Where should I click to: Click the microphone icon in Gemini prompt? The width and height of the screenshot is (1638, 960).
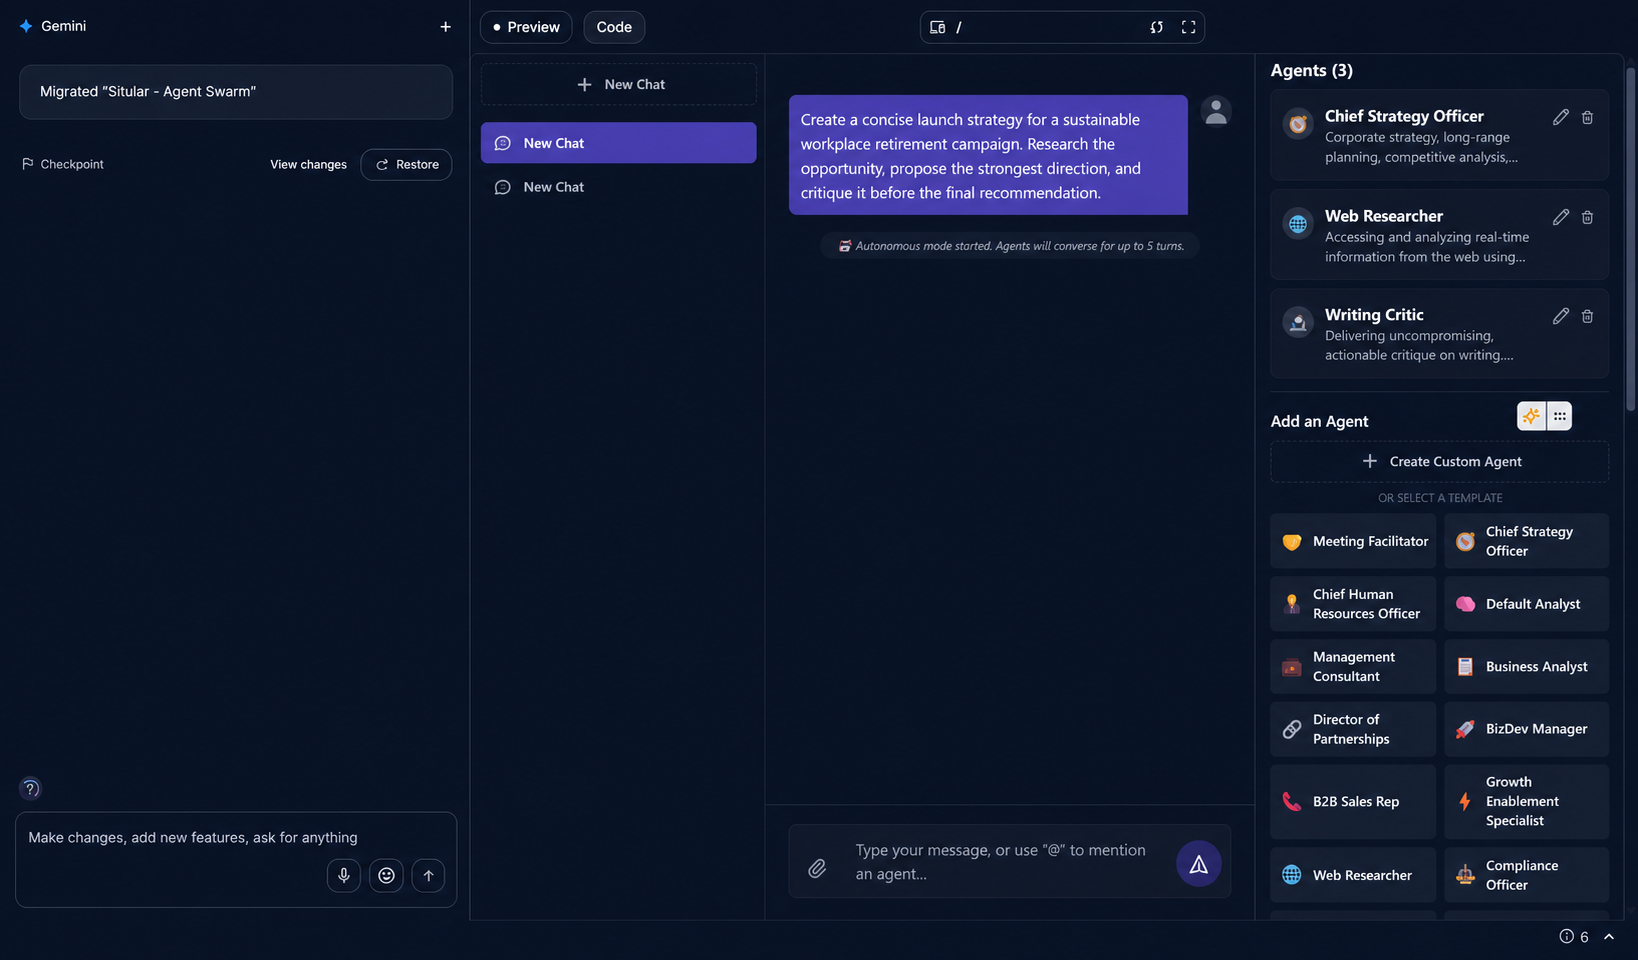343,875
